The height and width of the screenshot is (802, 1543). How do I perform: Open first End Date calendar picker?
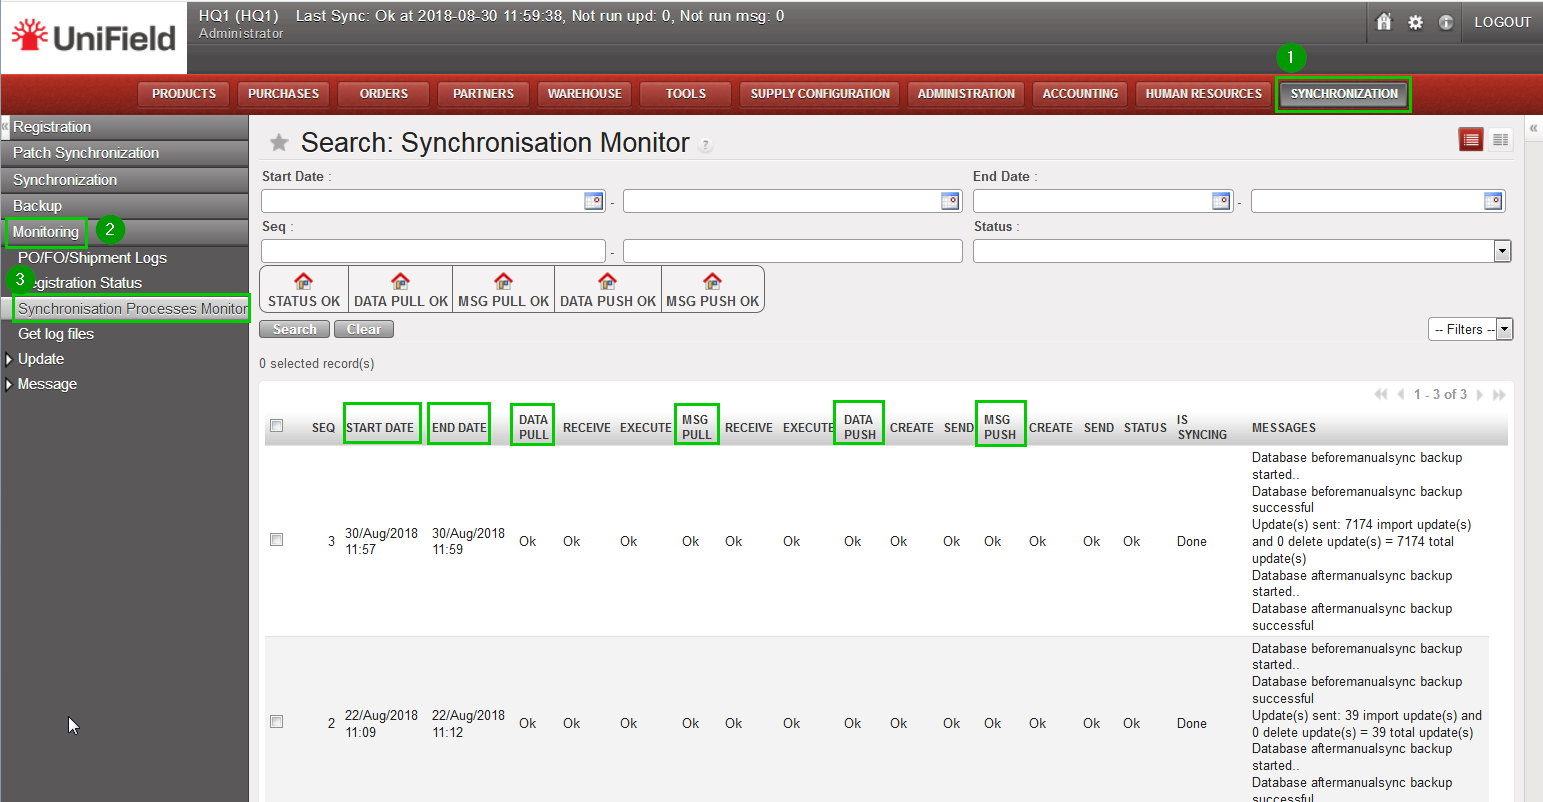click(x=1221, y=201)
